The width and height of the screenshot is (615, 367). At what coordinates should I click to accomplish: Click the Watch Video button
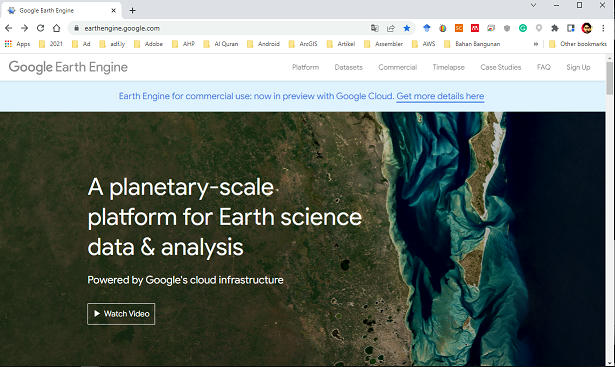pyautogui.click(x=121, y=314)
